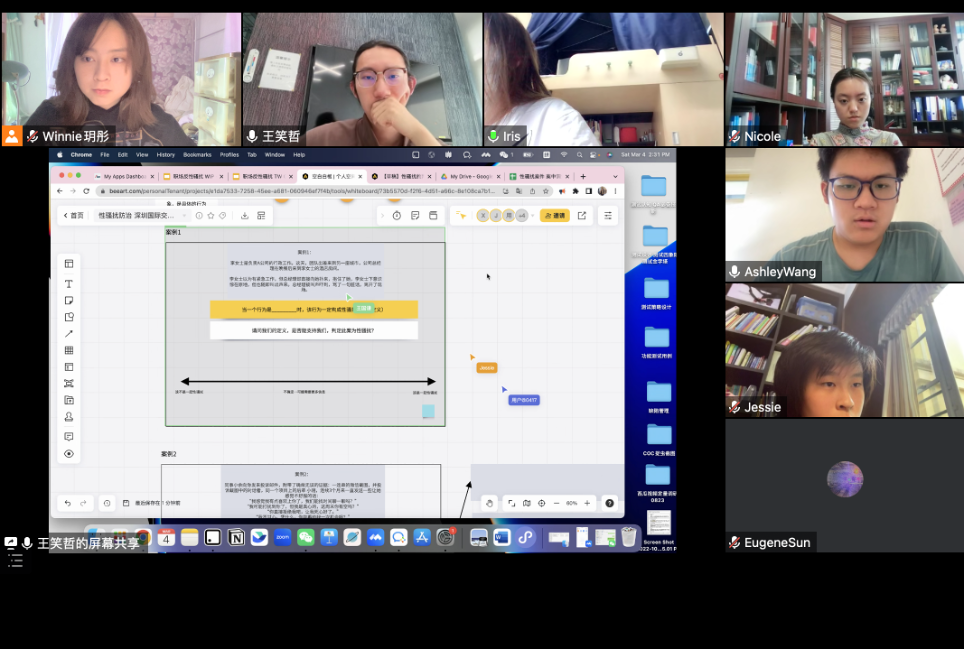This screenshot has width=964, height=650.
Task: Launch Notion from the Dock
Action: [x=236, y=537]
